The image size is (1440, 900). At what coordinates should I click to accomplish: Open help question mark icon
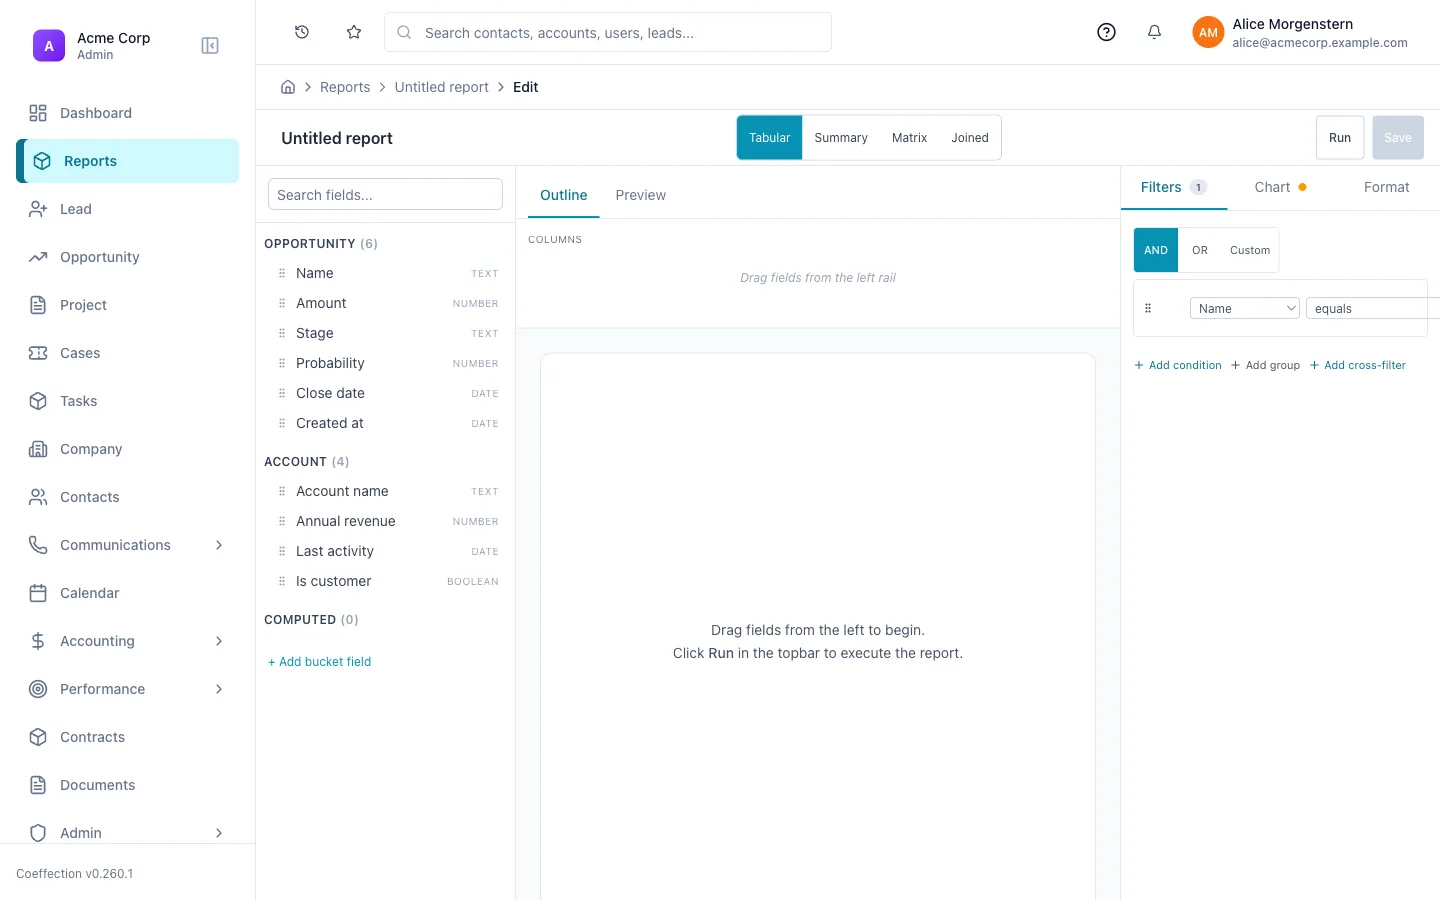coord(1106,32)
